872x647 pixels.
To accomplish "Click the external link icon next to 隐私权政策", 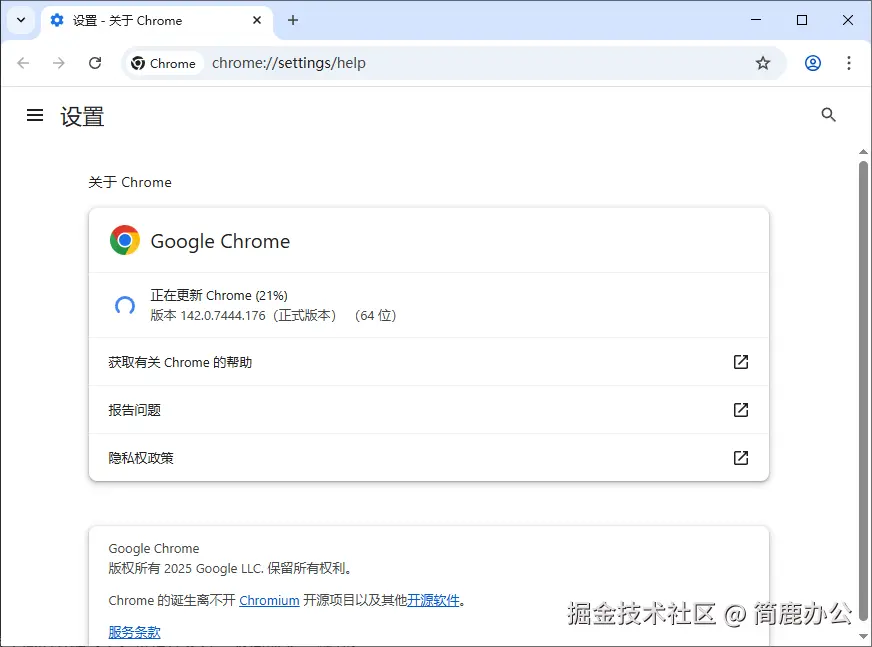I will point(741,457).
